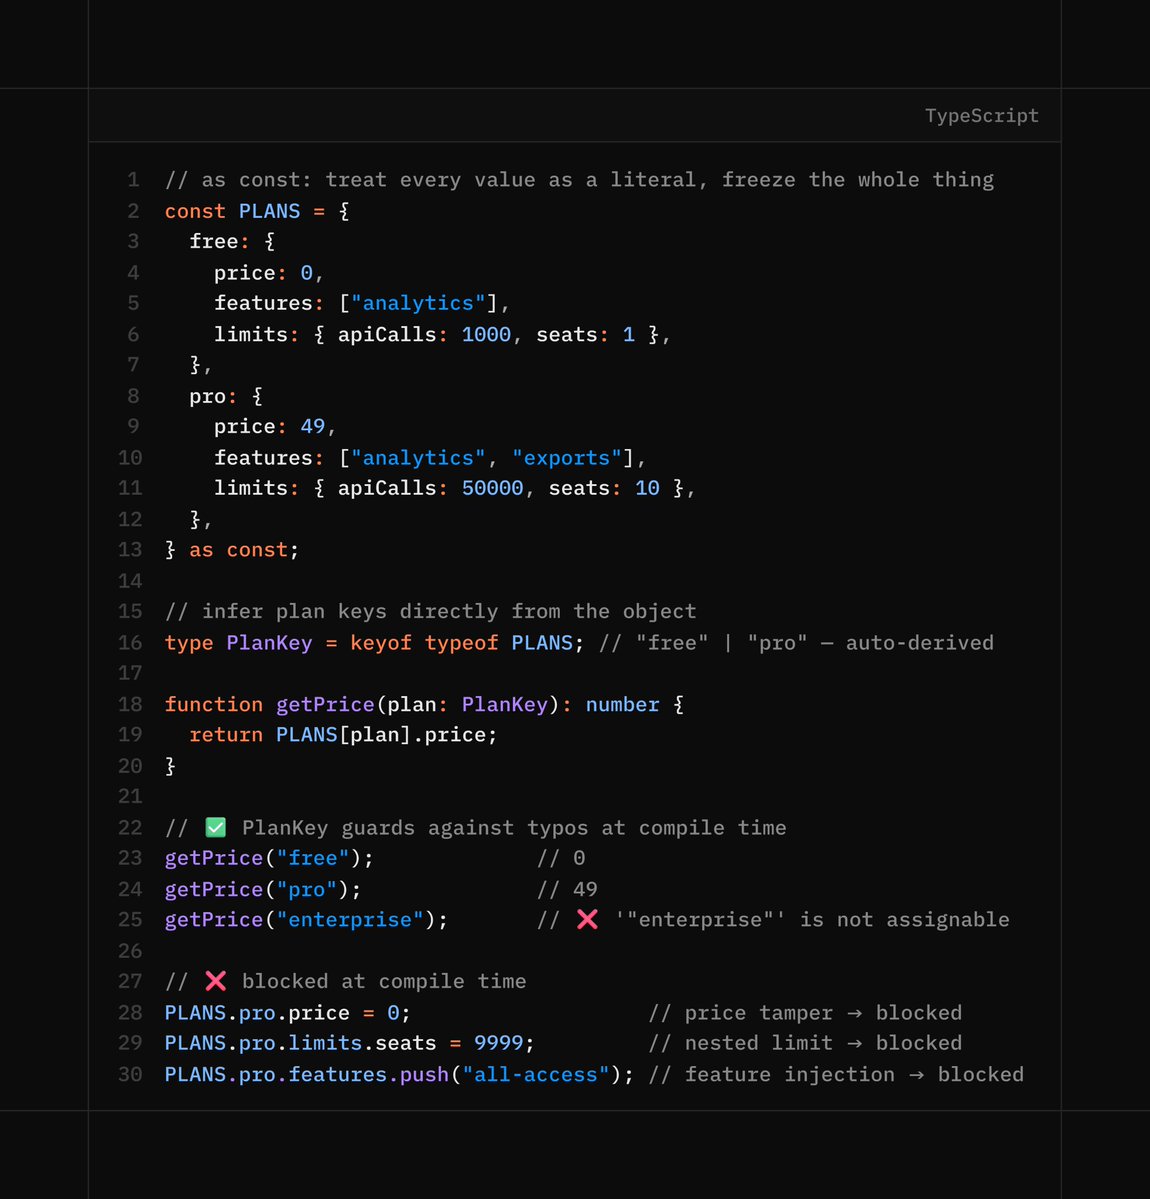Click the 'free' key on line 3
Screen dimensions: 1150x1199
coord(214,242)
